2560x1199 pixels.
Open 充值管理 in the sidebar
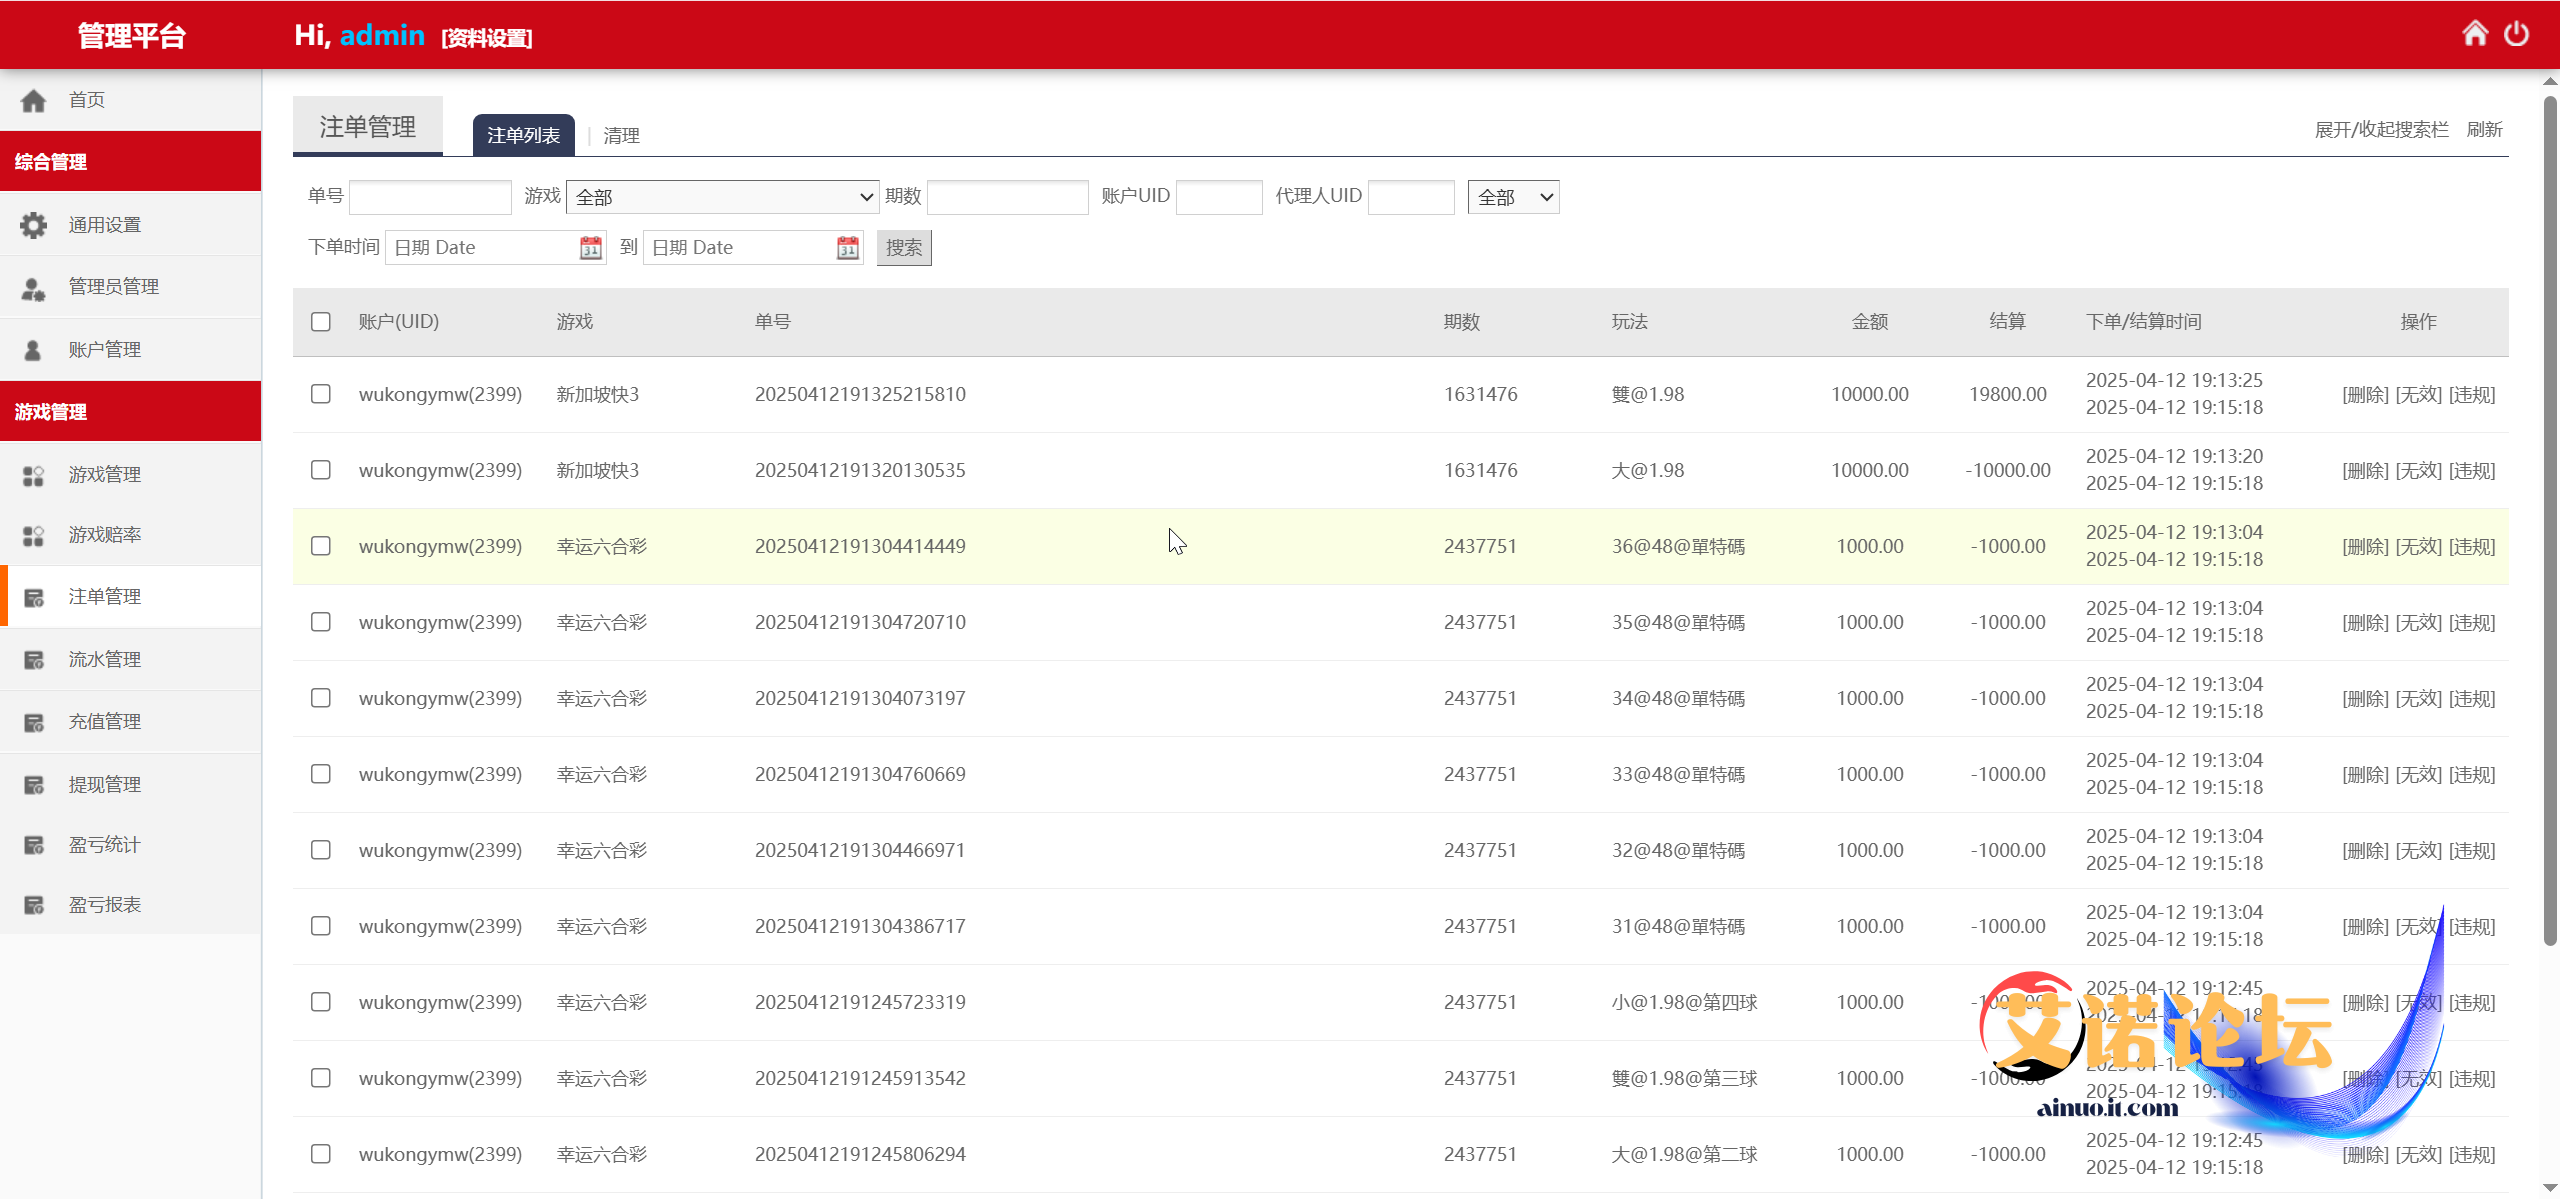130,722
